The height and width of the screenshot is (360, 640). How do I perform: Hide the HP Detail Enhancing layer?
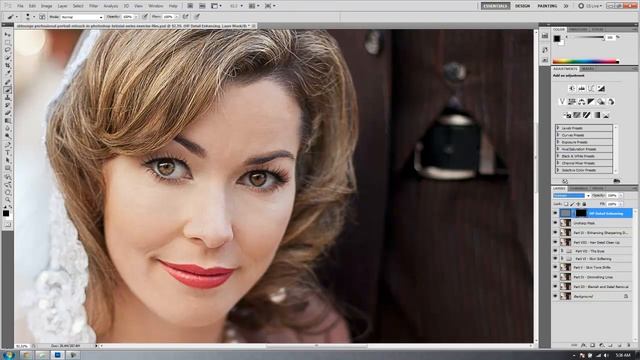(555, 213)
